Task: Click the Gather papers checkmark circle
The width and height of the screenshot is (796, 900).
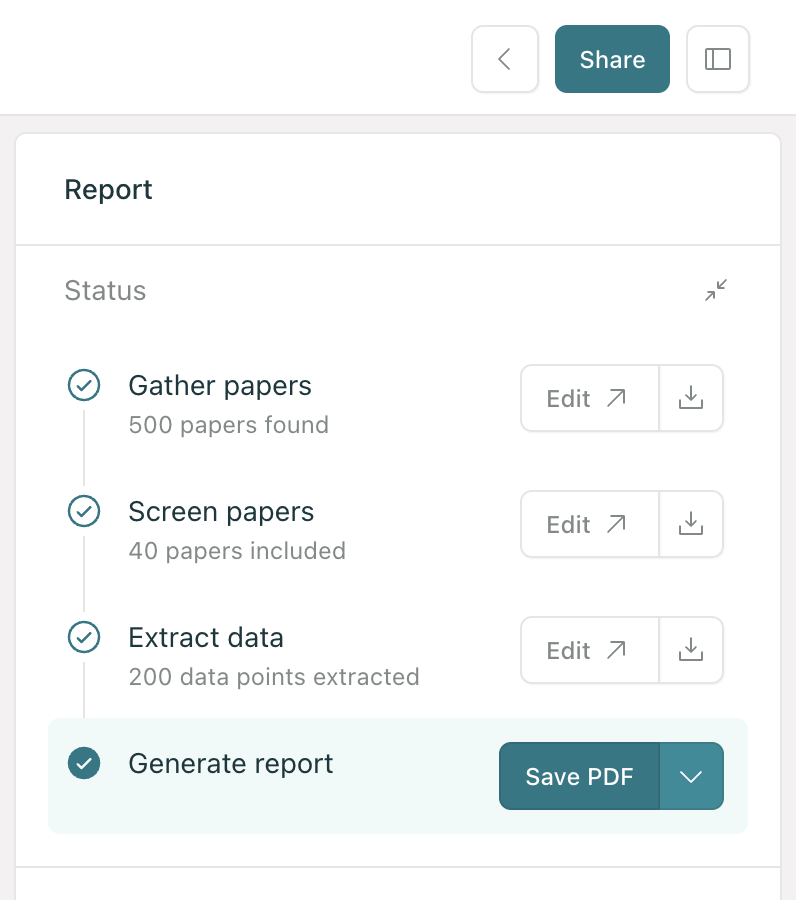Action: point(84,385)
